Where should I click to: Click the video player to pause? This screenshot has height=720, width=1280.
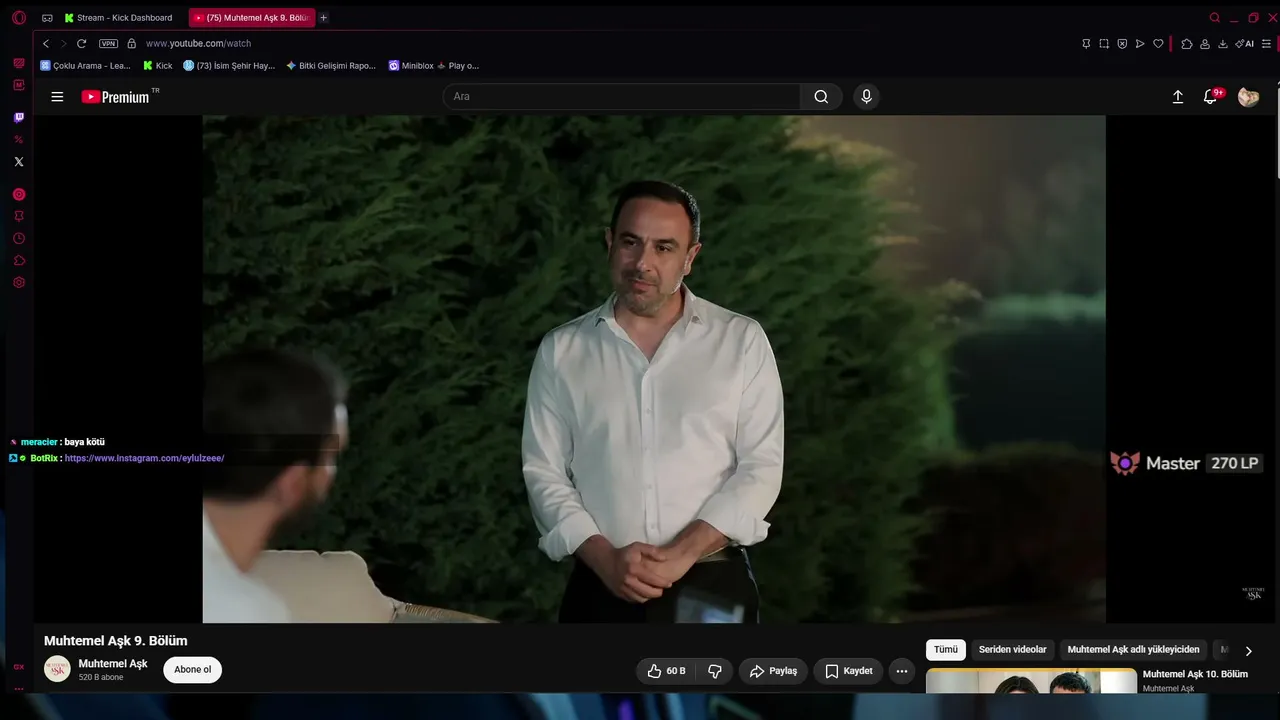tap(654, 369)
